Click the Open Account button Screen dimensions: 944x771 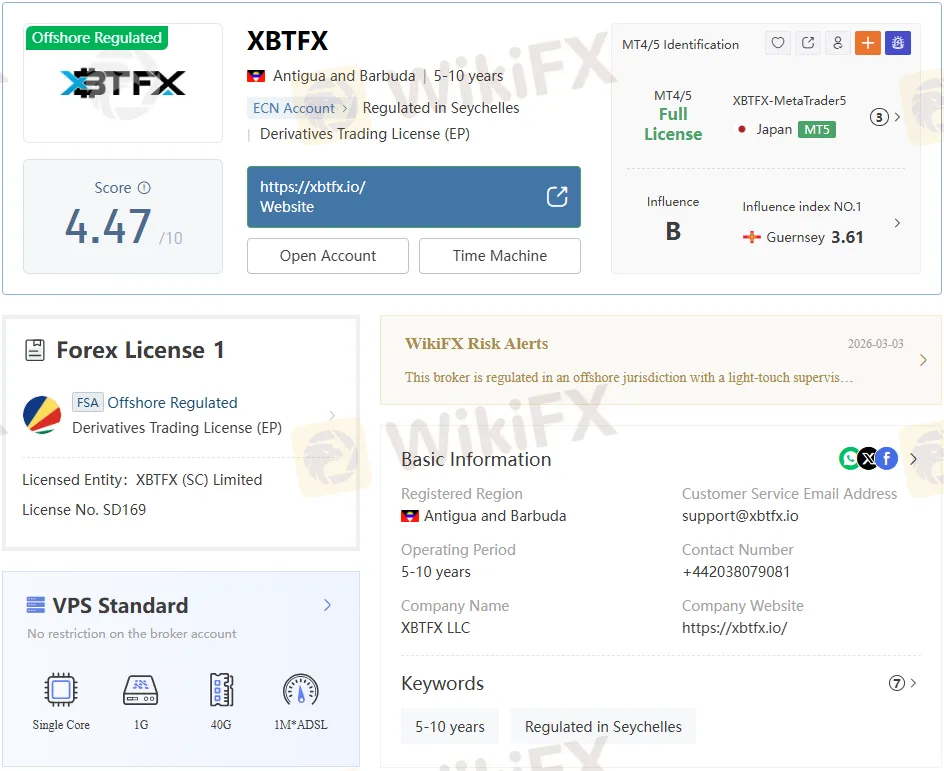point(328,256)
